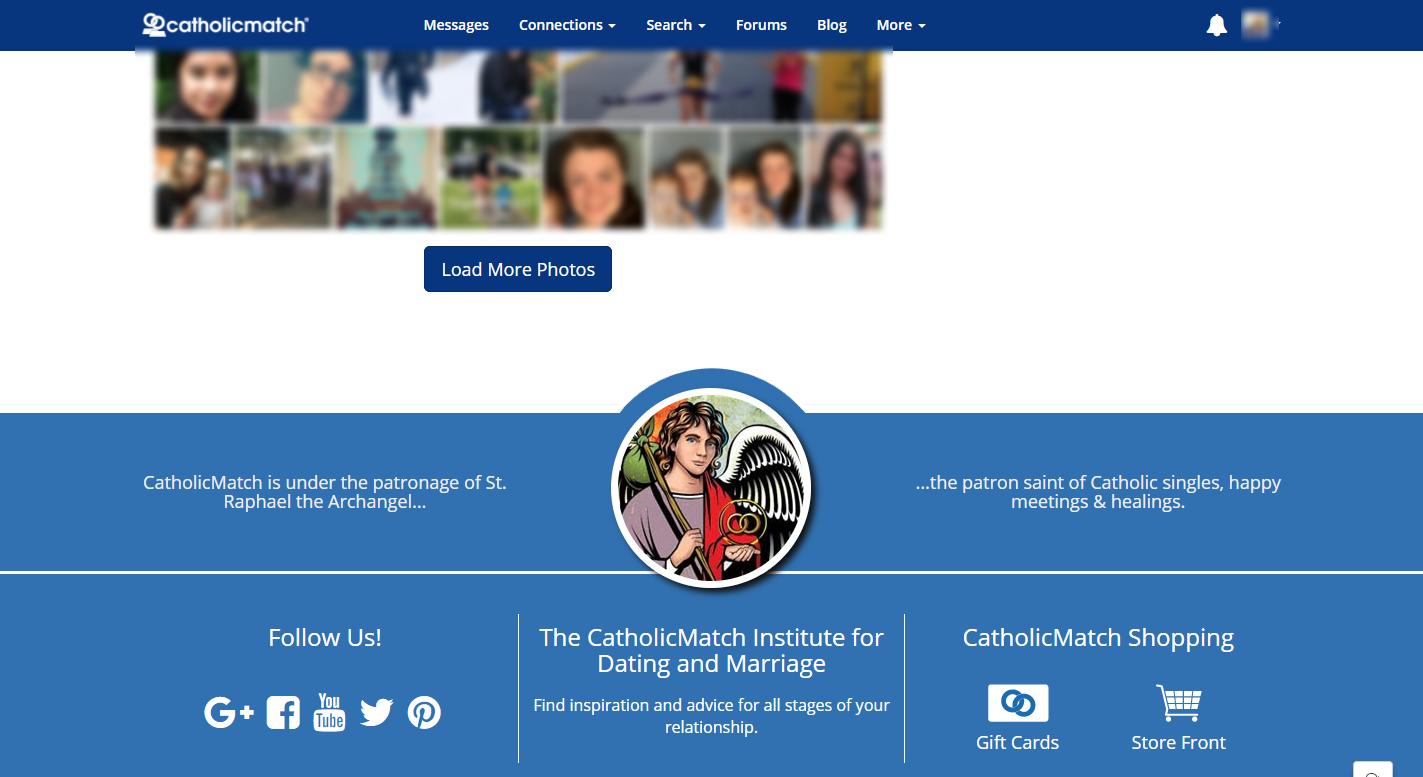Open the Blog page

(832, 25)
